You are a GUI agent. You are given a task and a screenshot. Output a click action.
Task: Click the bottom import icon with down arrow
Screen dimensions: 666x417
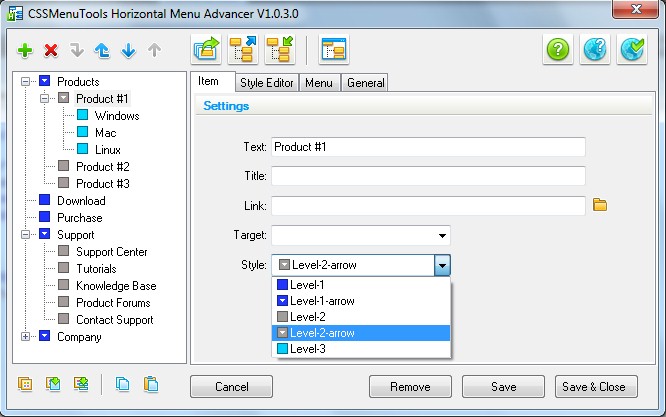coord(53,384)
